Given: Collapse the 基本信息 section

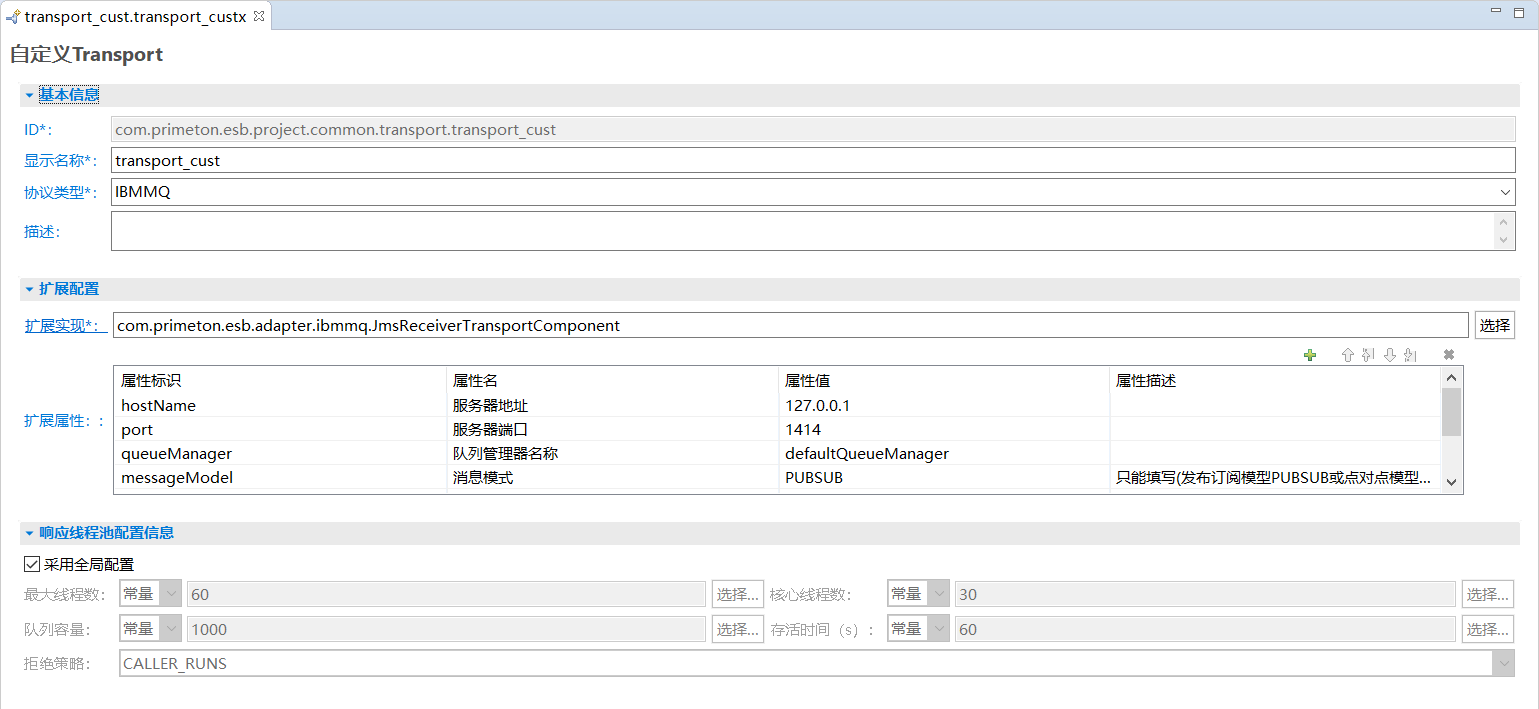Looking at the screenshot, I should 30,95.
